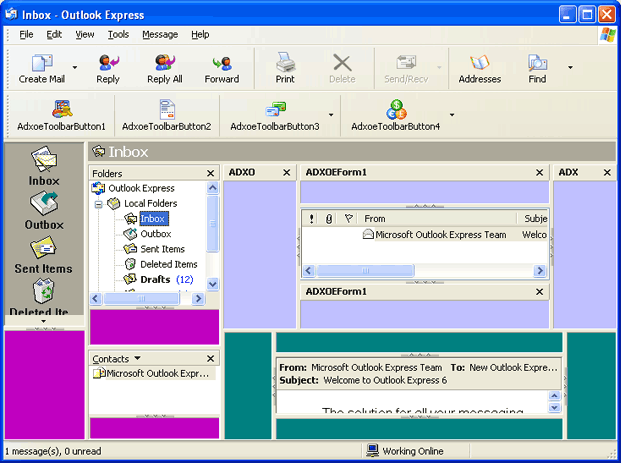Close the ADXO pane
Screen dimensions: 621x463
pyautogui.click(x=287, y=172)
